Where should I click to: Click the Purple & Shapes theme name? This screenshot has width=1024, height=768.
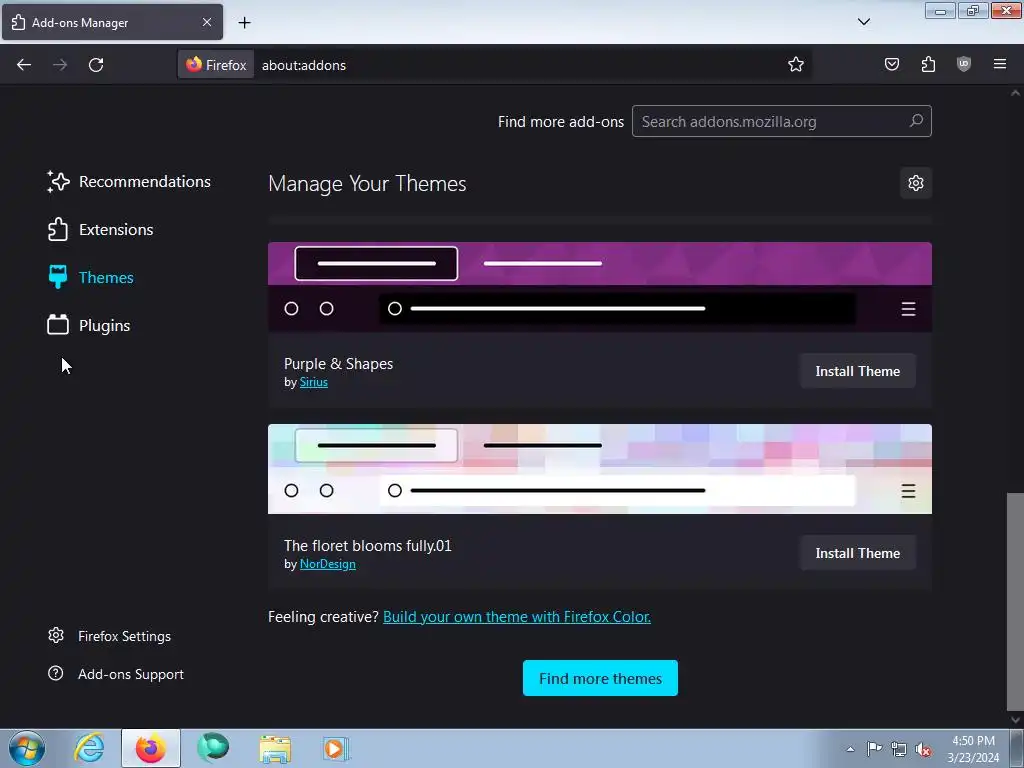click(x=338, y=364)
